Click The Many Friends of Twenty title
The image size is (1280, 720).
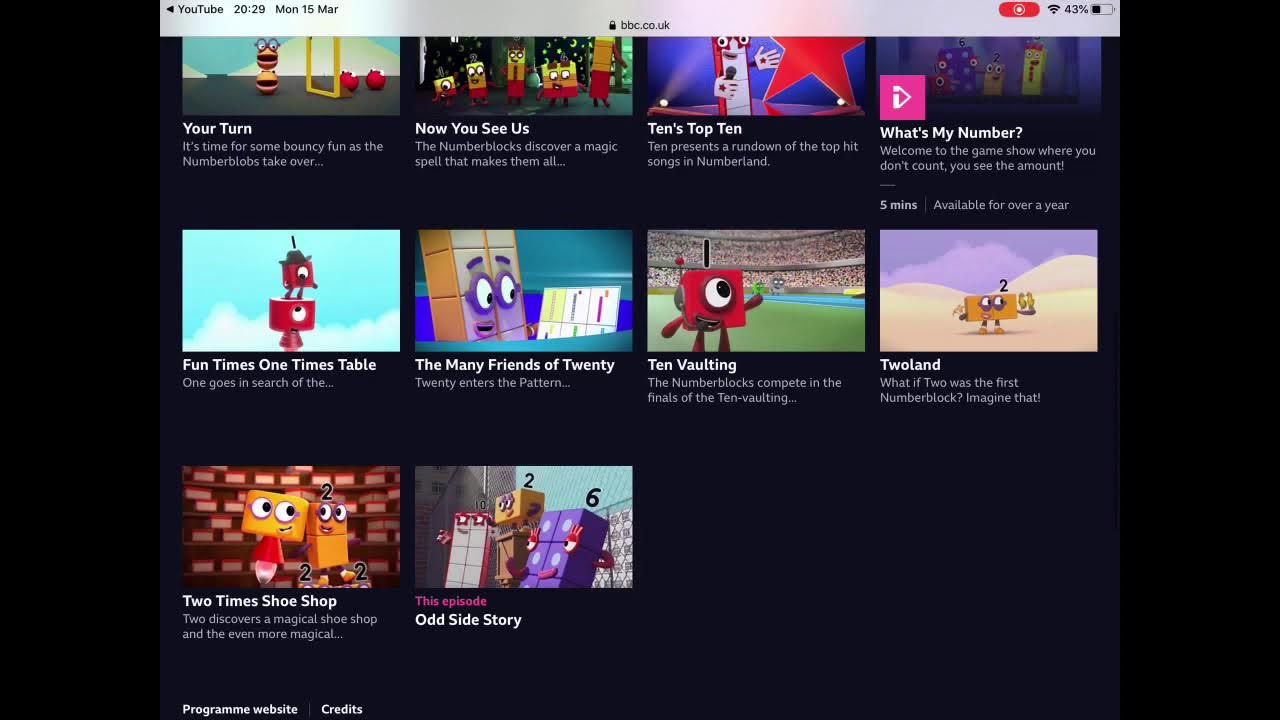[x=515, y=365]
